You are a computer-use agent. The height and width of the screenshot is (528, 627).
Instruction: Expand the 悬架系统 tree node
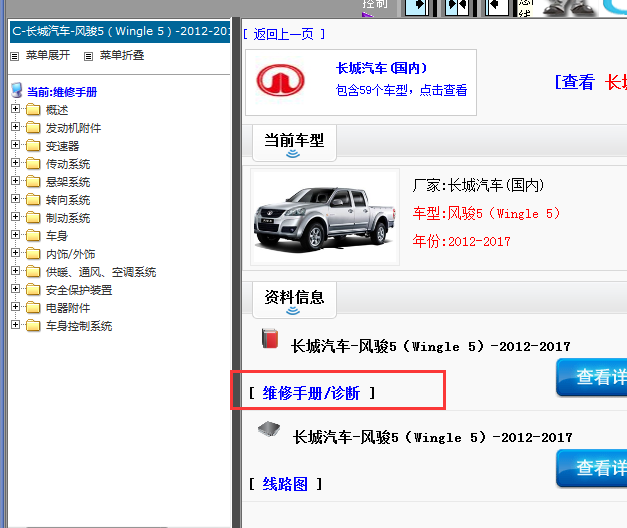coord(15,180)
